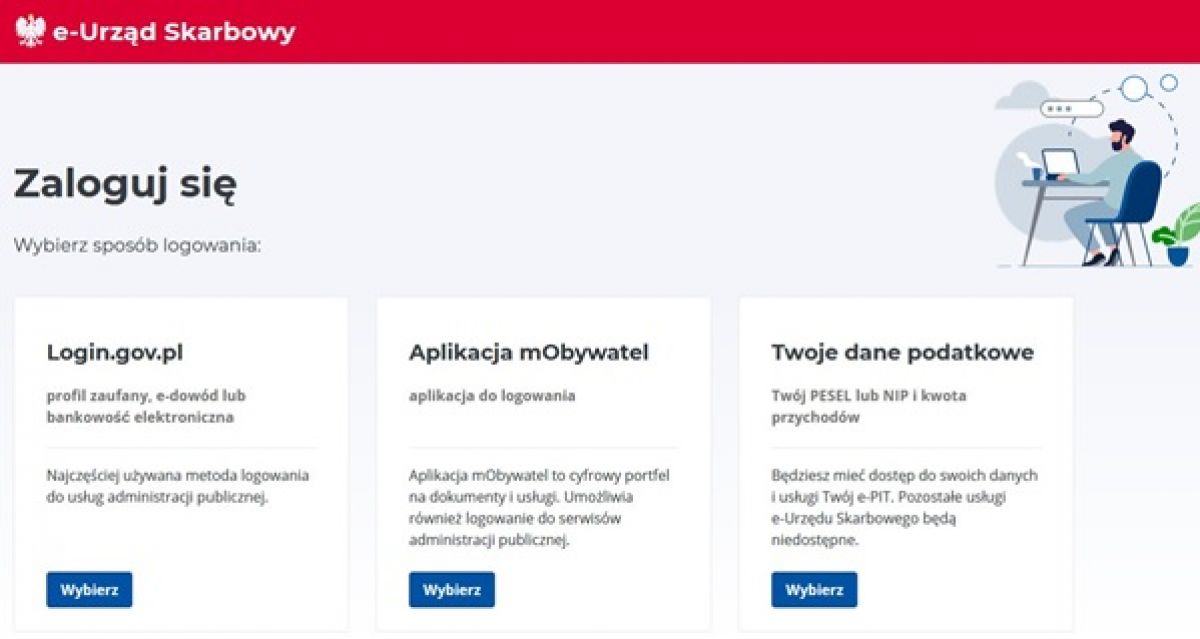
Task: Click the 'Wybierz sposób logowania:' text
Action: coord(138,245)
